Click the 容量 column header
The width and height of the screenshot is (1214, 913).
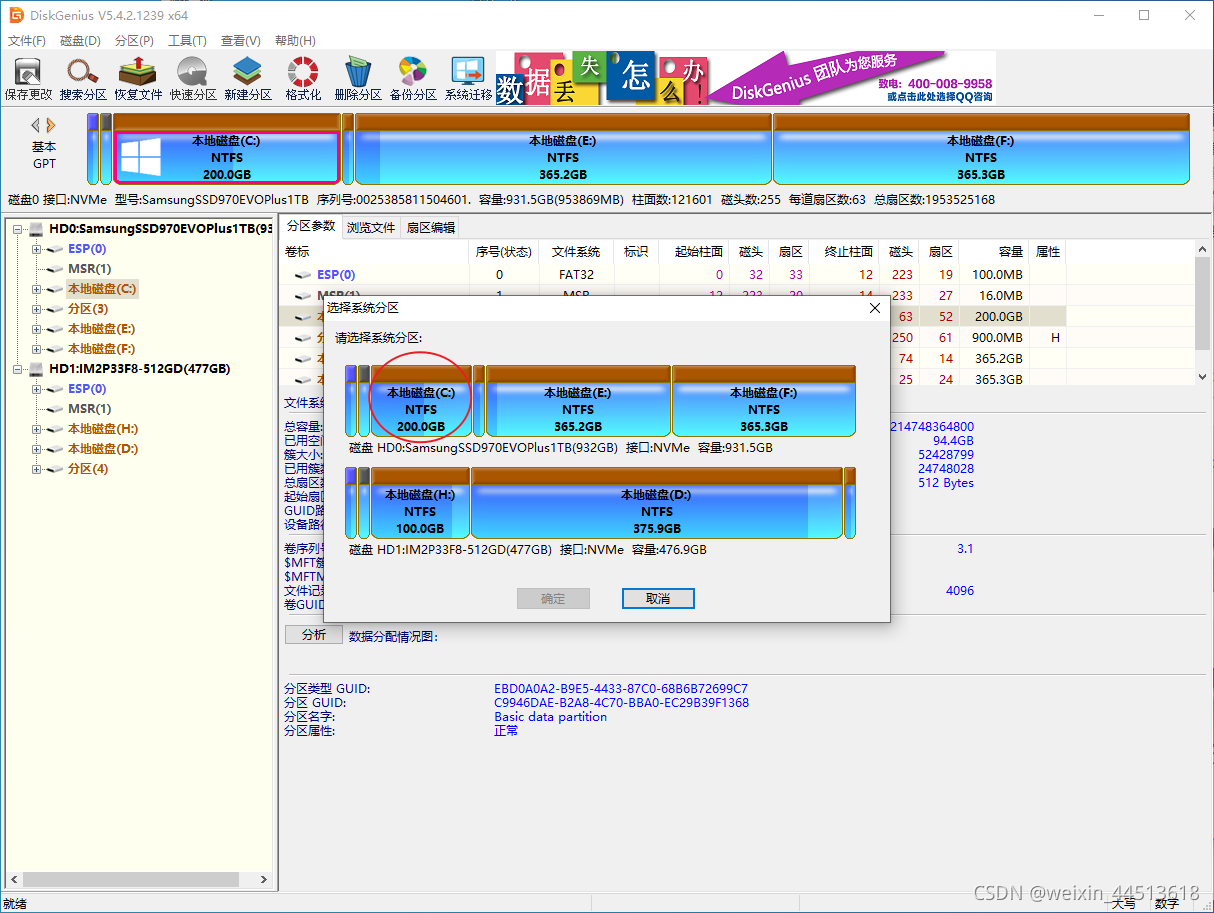(x=995, y=252)
